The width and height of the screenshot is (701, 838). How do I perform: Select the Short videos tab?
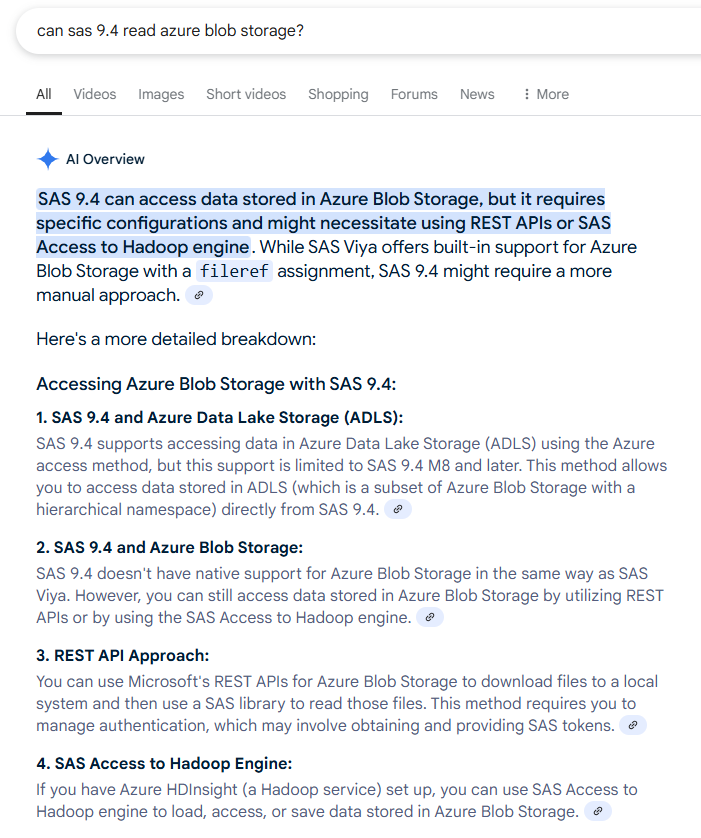point(246,93)
